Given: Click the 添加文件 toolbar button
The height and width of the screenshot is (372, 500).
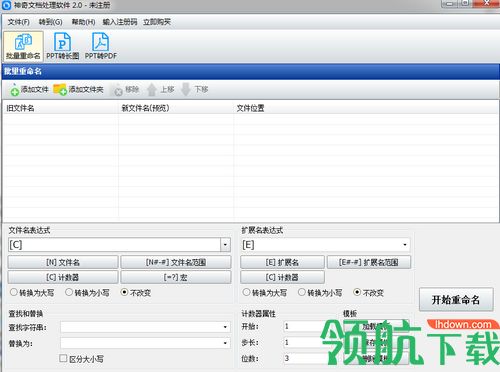Looking at the screenshot, I should [29, 89].
